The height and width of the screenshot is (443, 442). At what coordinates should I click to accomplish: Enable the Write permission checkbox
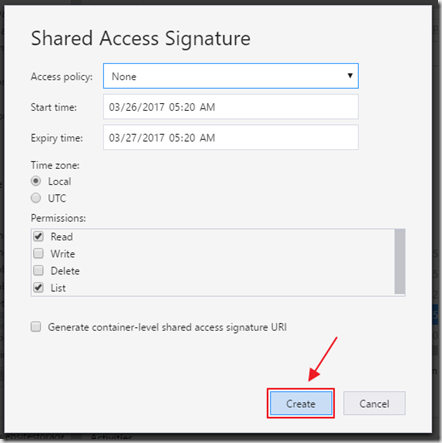pos(38,253)
